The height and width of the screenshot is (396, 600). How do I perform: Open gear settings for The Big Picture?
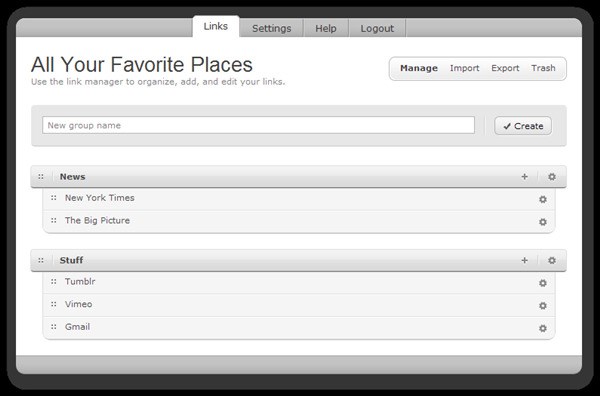click(543, 222)
